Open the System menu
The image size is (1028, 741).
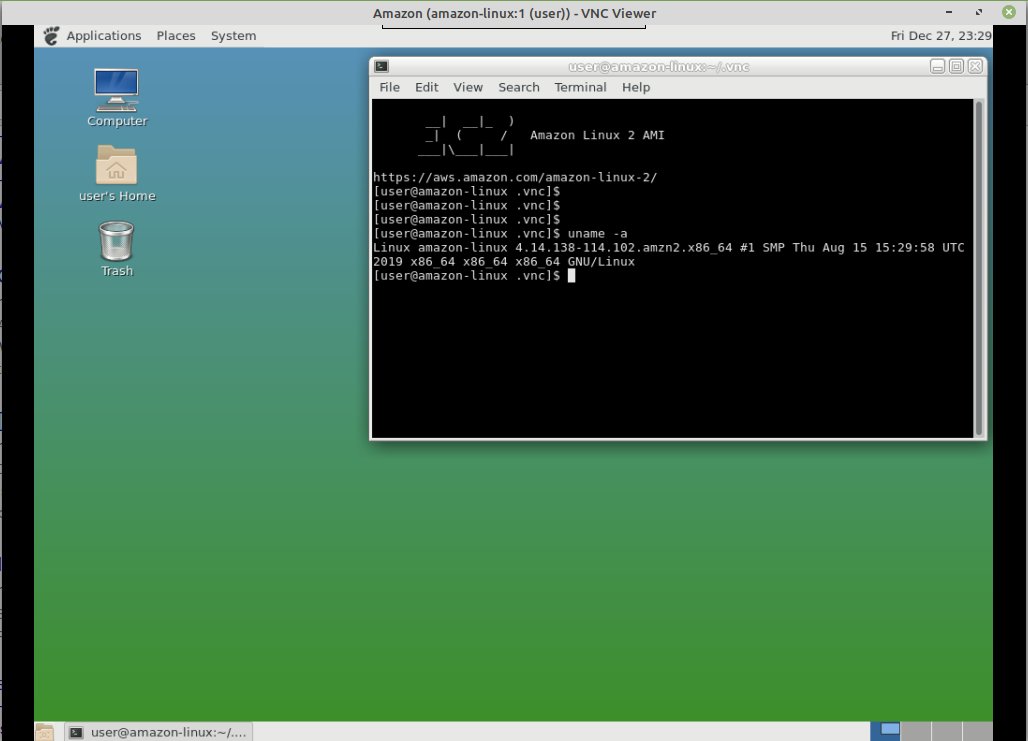[x=233, y=35]
